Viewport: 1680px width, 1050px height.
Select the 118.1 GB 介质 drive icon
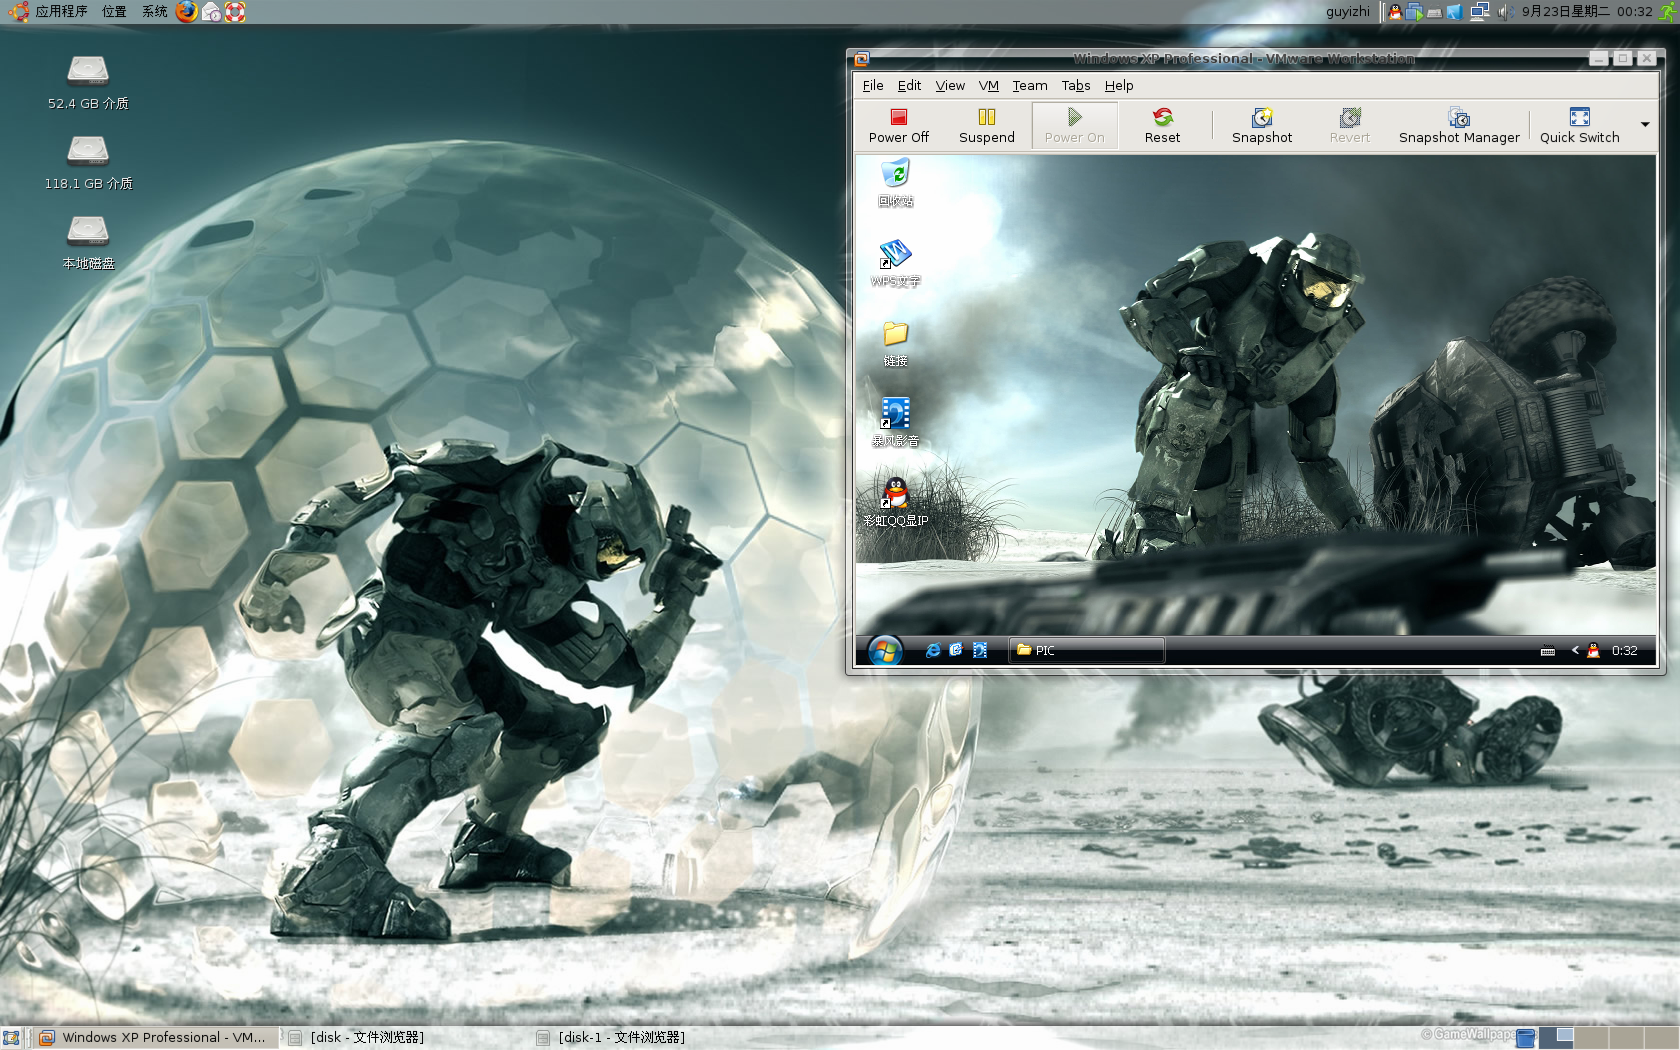[88, 163]
